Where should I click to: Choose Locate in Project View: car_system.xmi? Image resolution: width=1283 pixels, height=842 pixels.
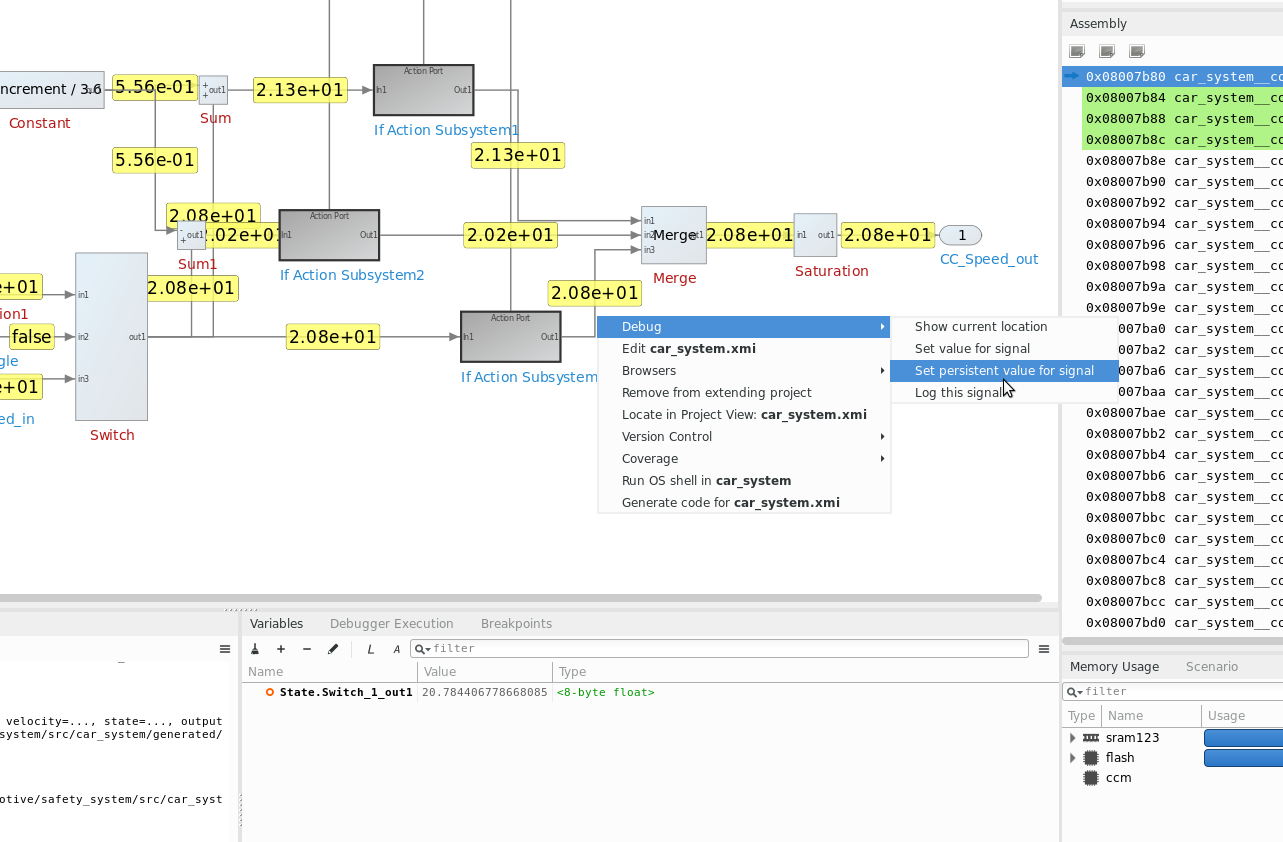pyautogui.click(x=744, y=415)
